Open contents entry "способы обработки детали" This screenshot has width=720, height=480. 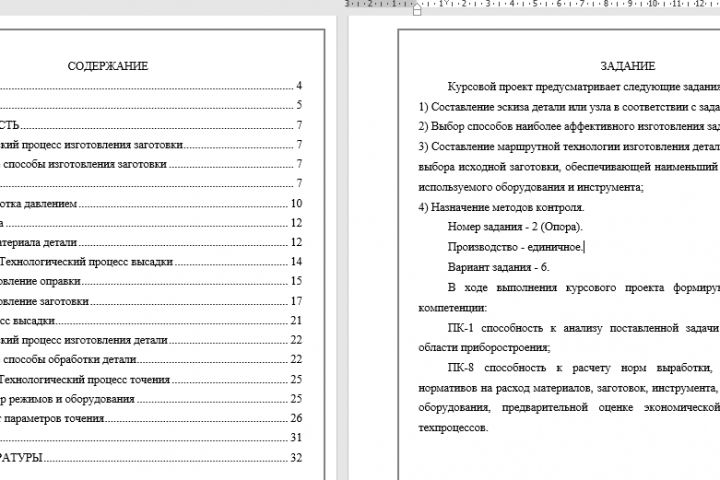pos(151,359)
